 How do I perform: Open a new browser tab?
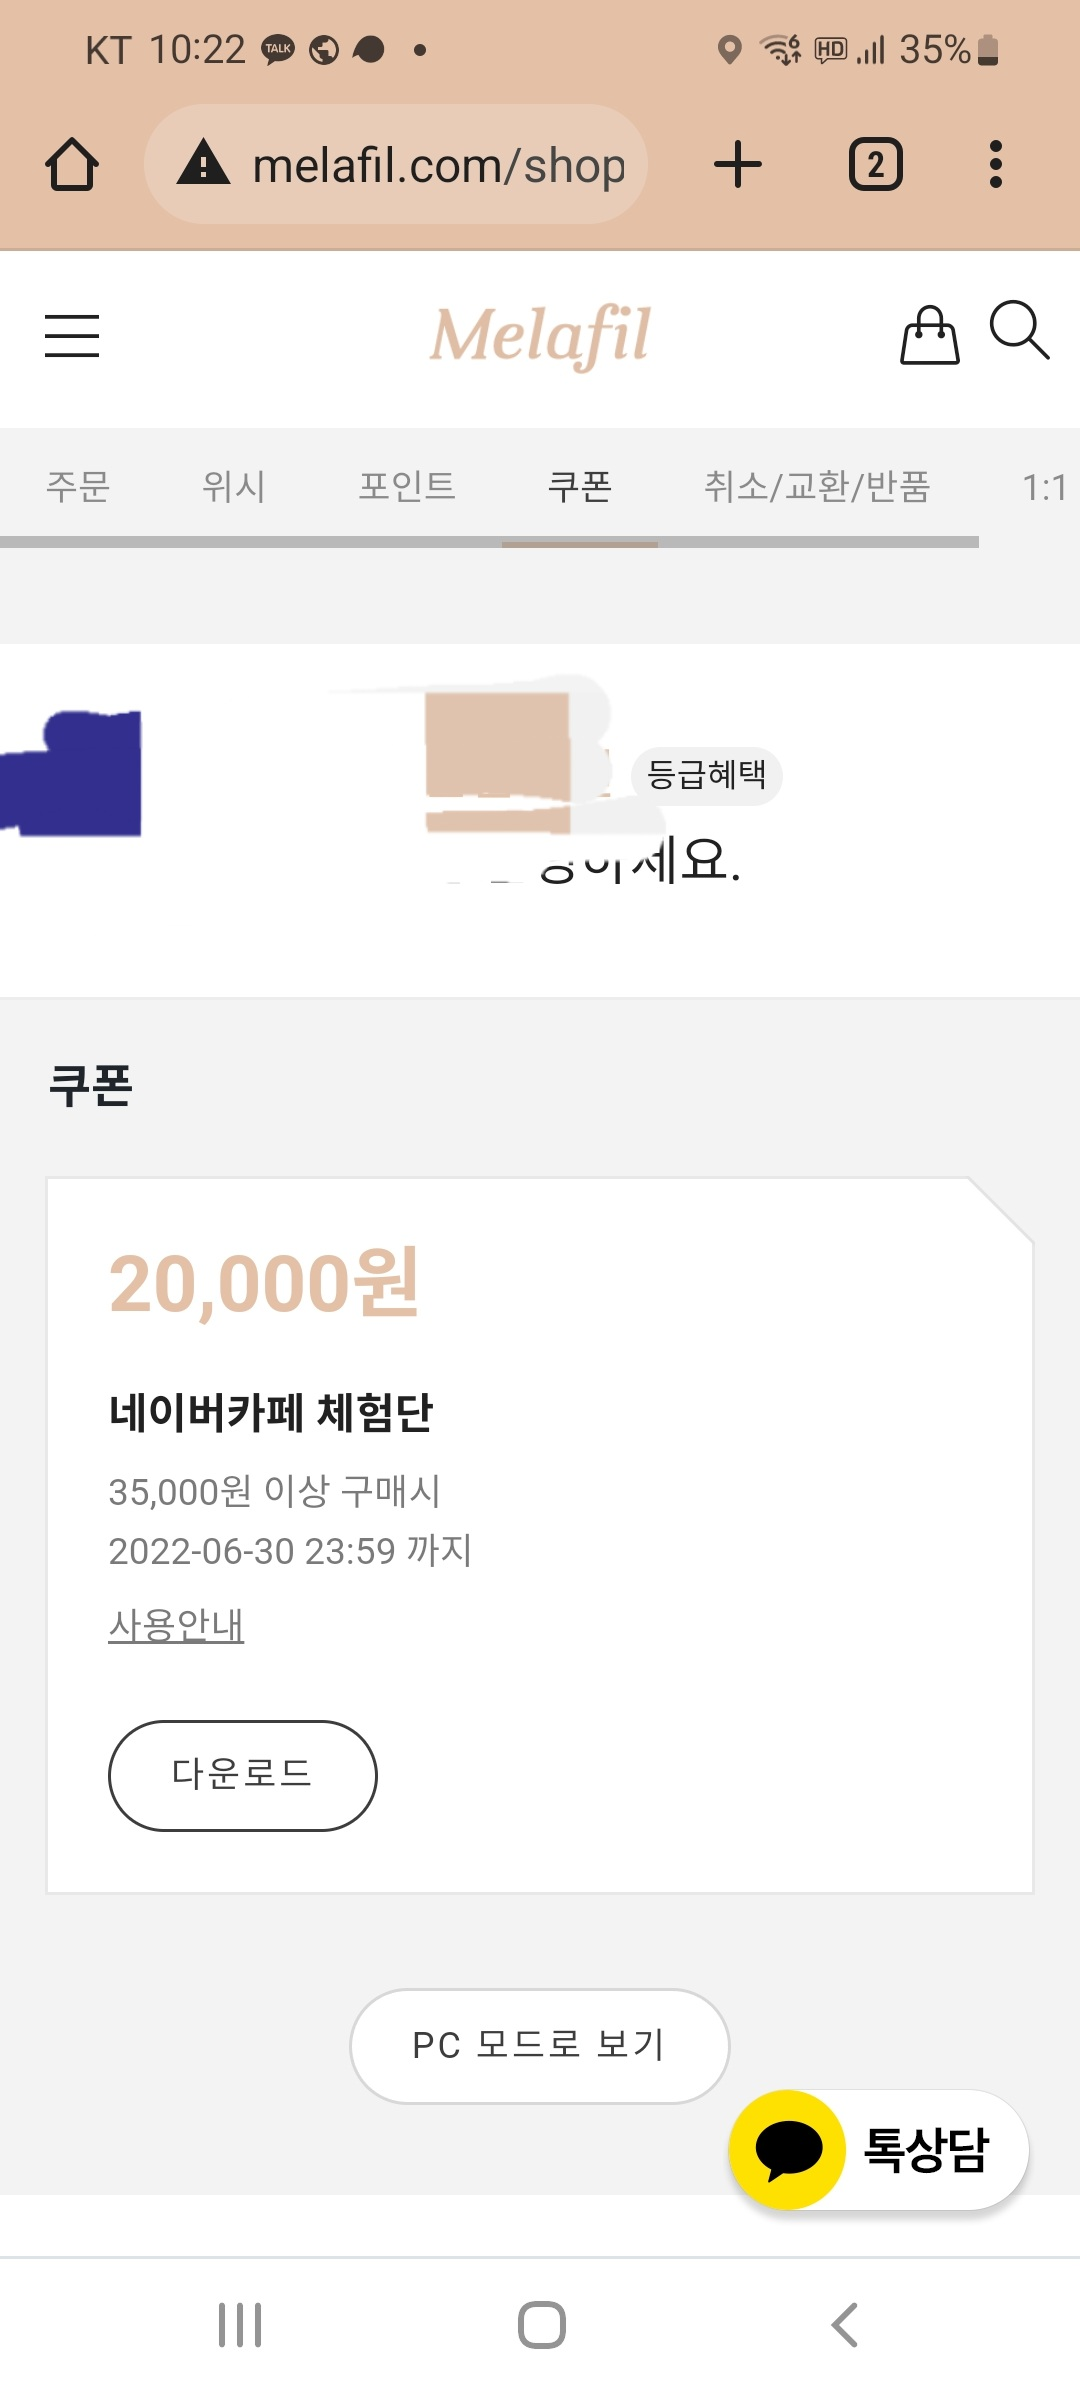coord(738,165)
